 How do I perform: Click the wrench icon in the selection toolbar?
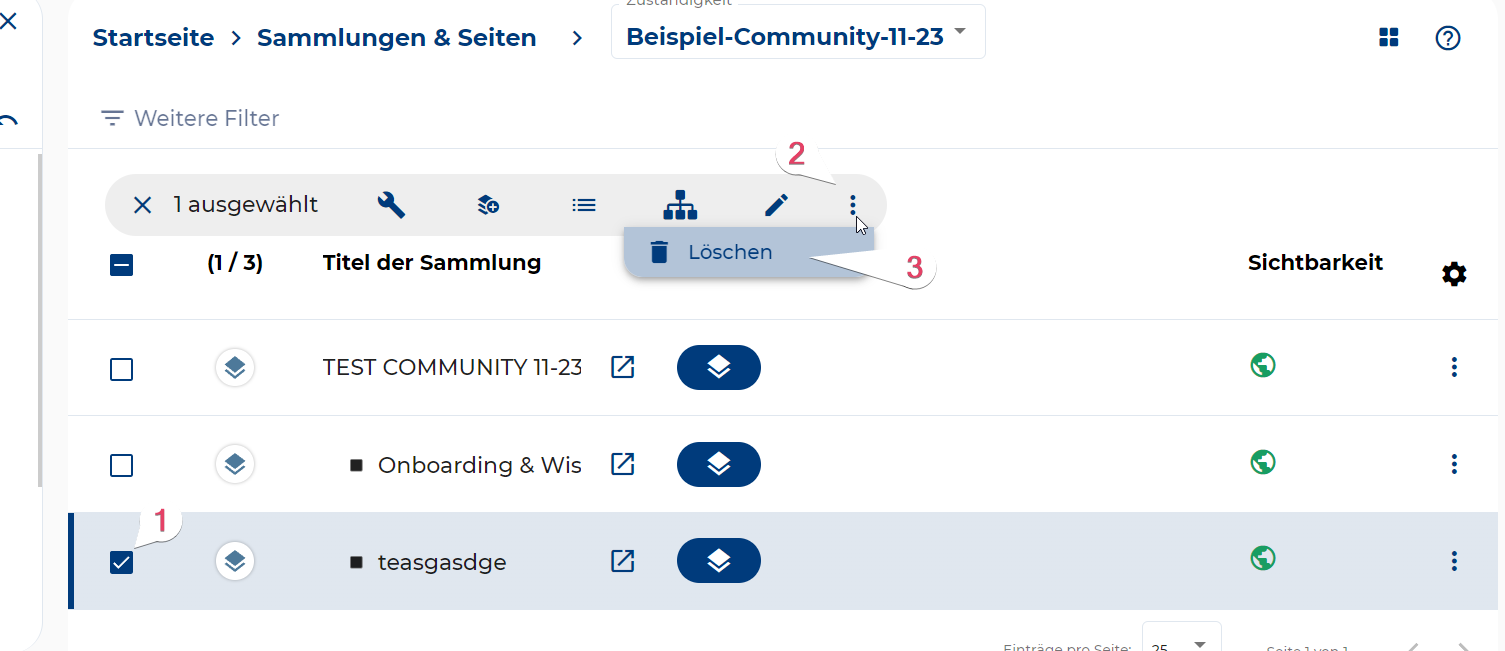pyautogui.click(x=391, y=205)
